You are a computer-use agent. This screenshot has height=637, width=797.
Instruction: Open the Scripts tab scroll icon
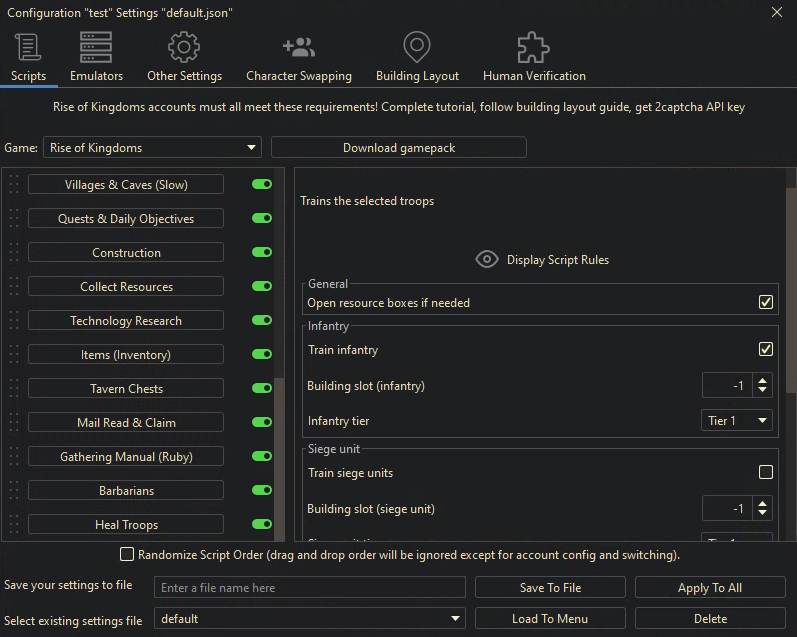tap(28, 48)
